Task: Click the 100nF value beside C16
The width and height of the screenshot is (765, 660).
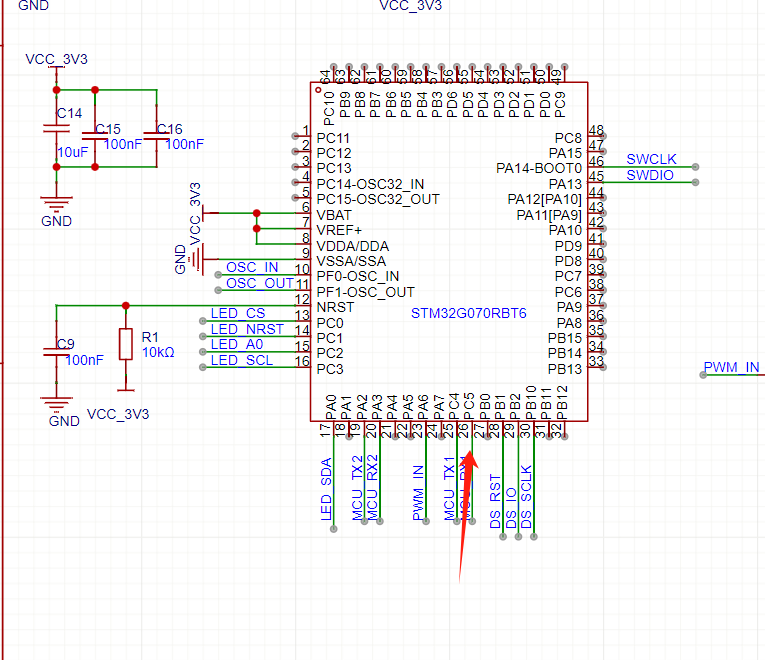Action: tap(185, 144)
